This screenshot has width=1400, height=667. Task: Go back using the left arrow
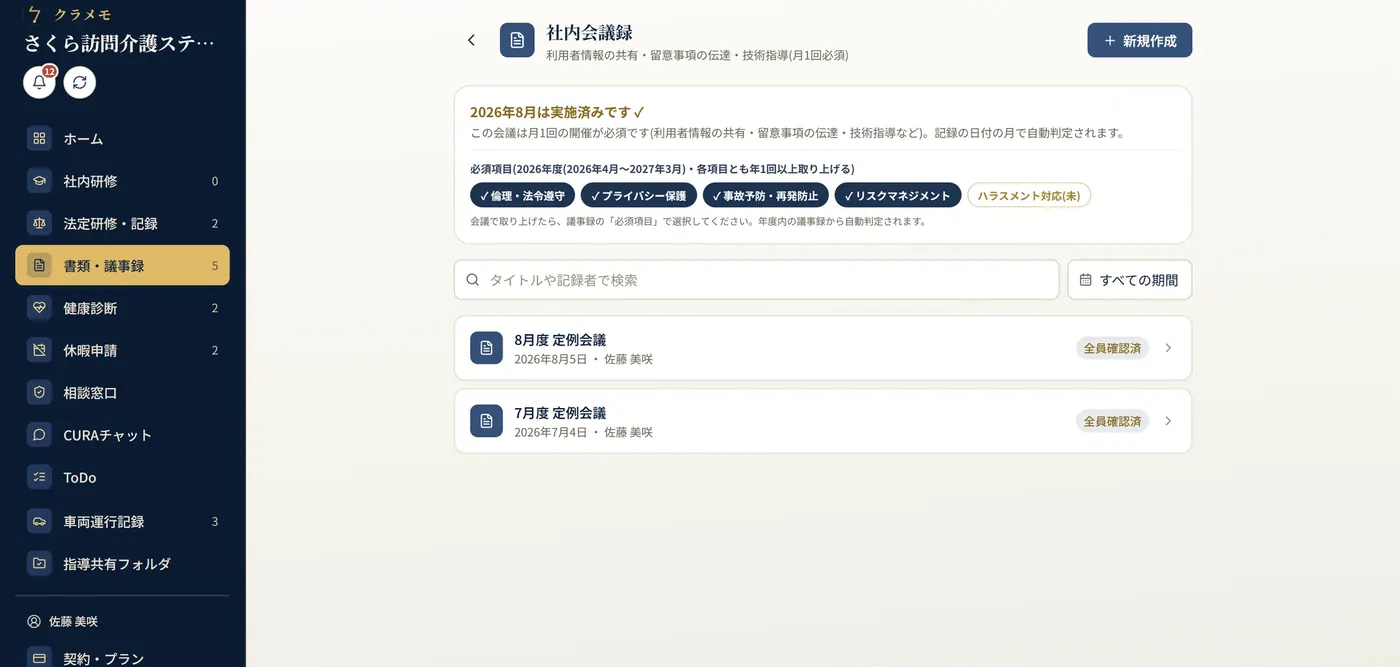pos(472,40)
